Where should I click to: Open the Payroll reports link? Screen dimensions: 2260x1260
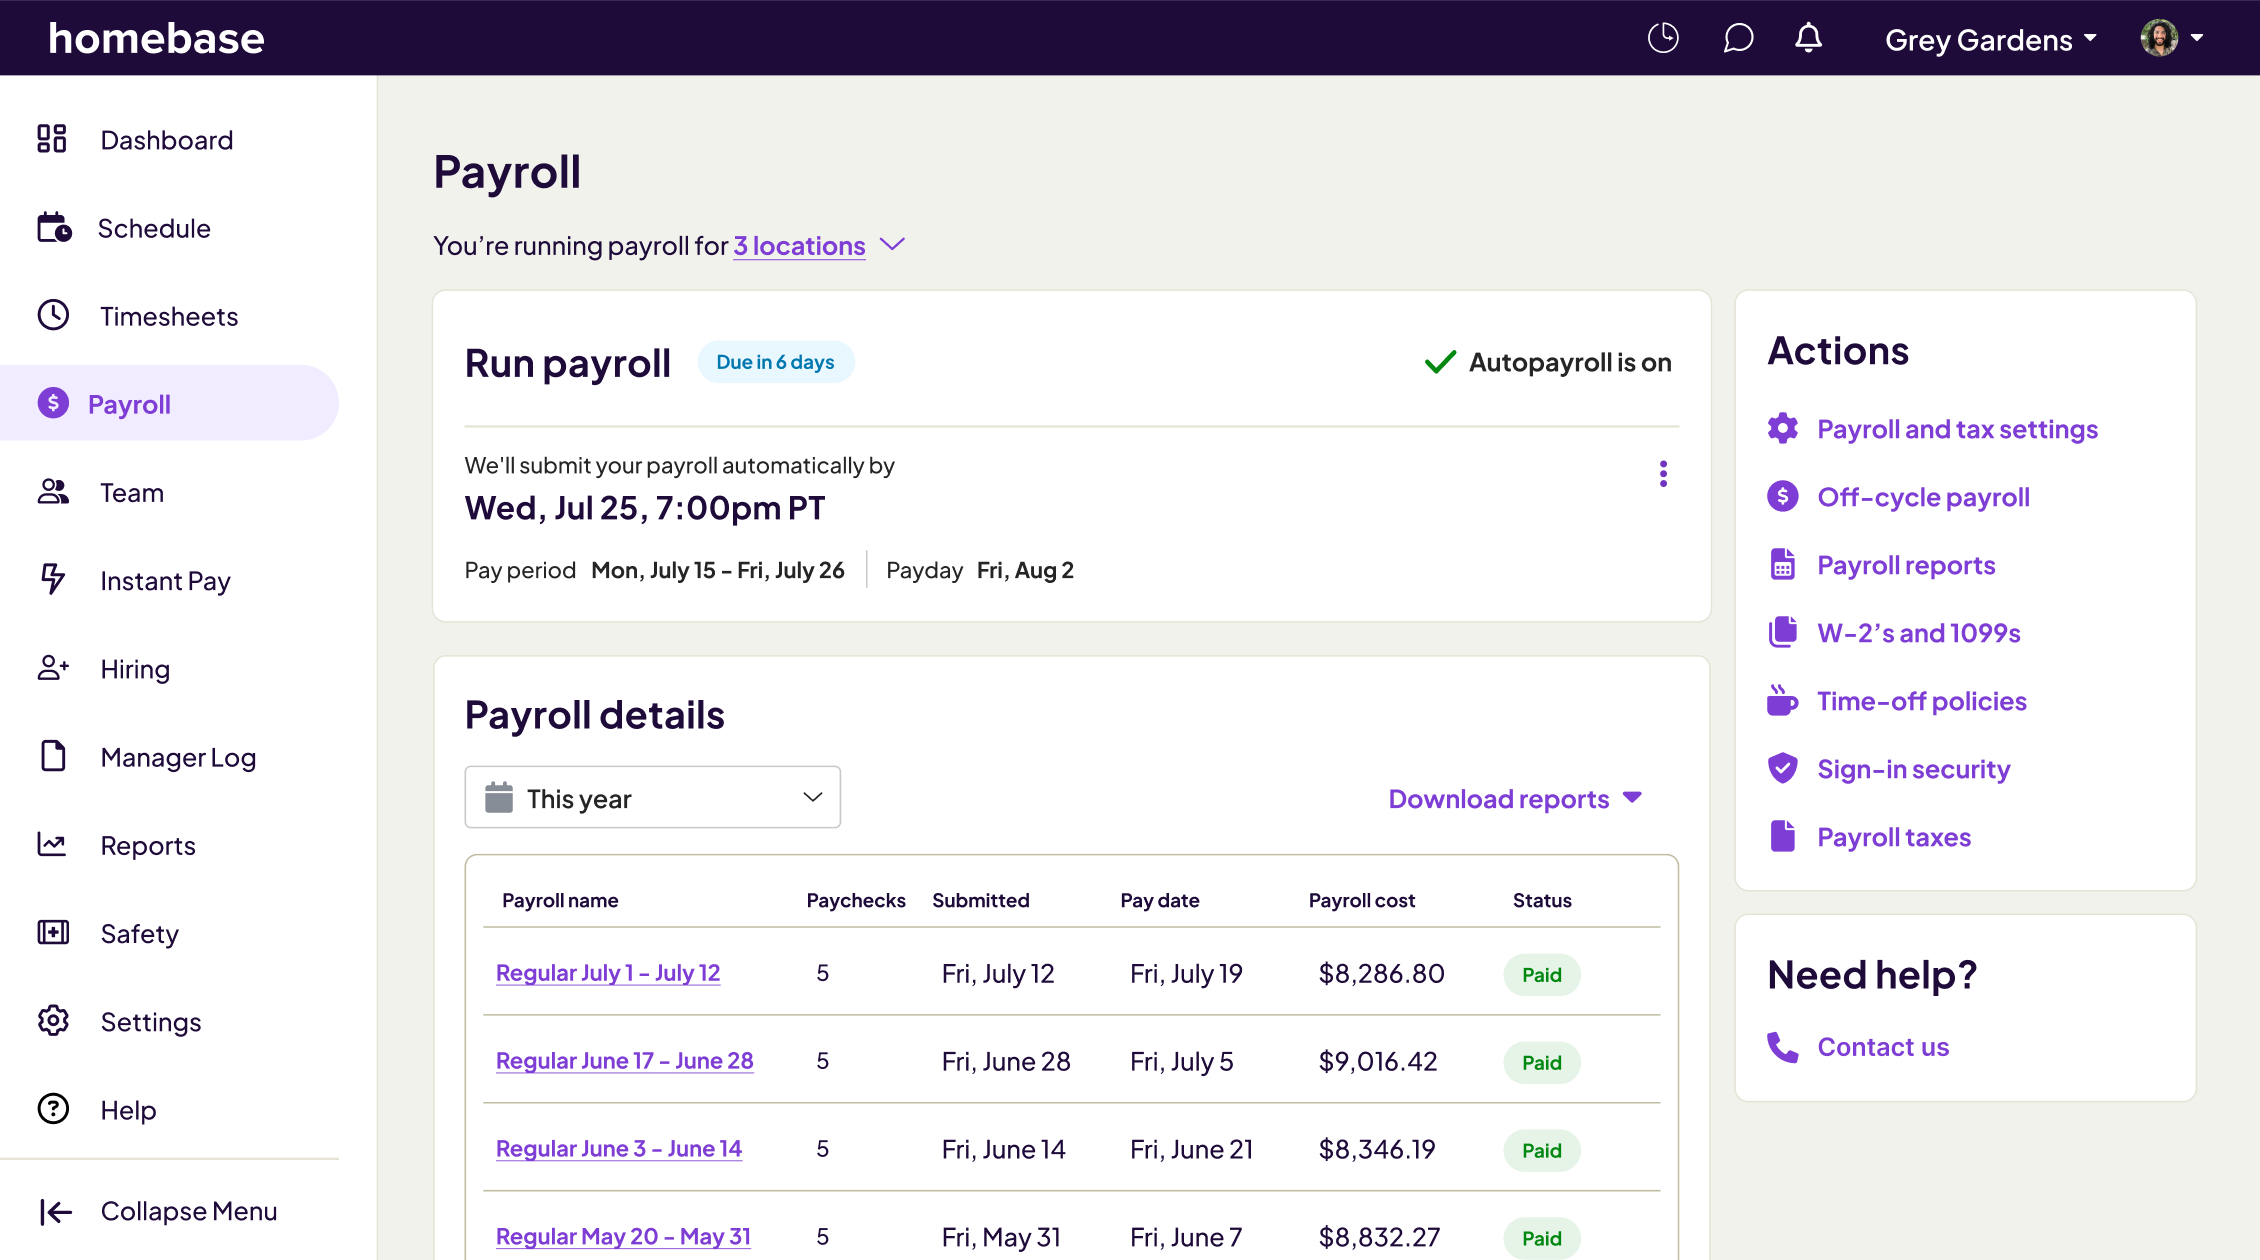1906,565
